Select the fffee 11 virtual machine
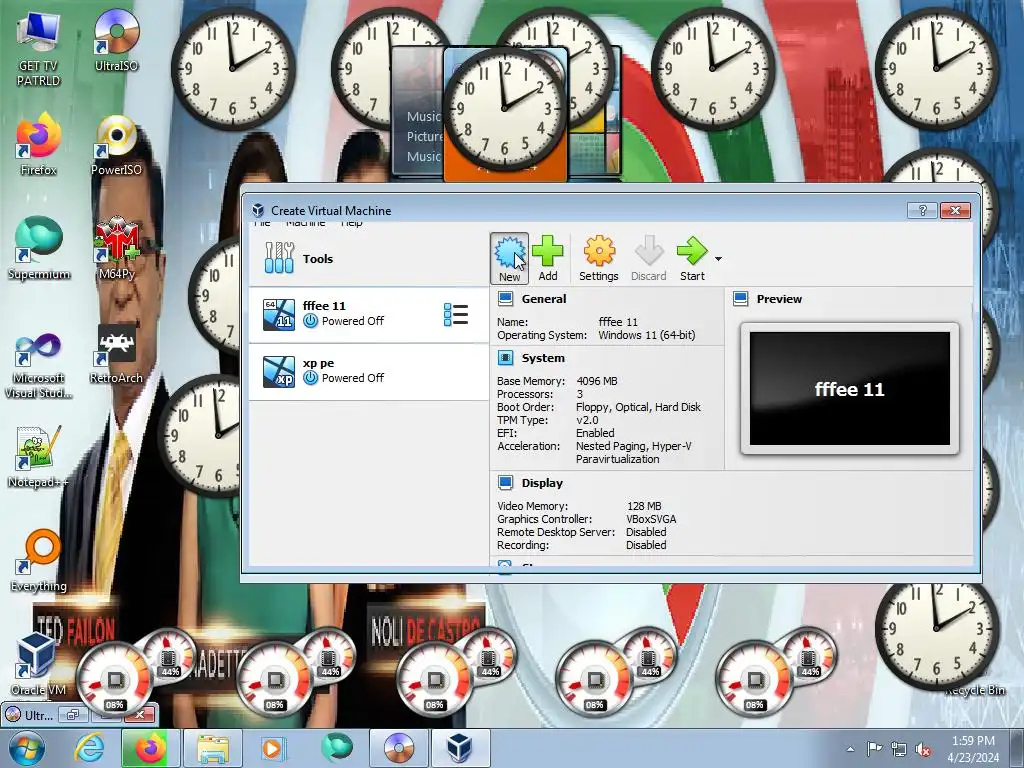 coord(368,314)
